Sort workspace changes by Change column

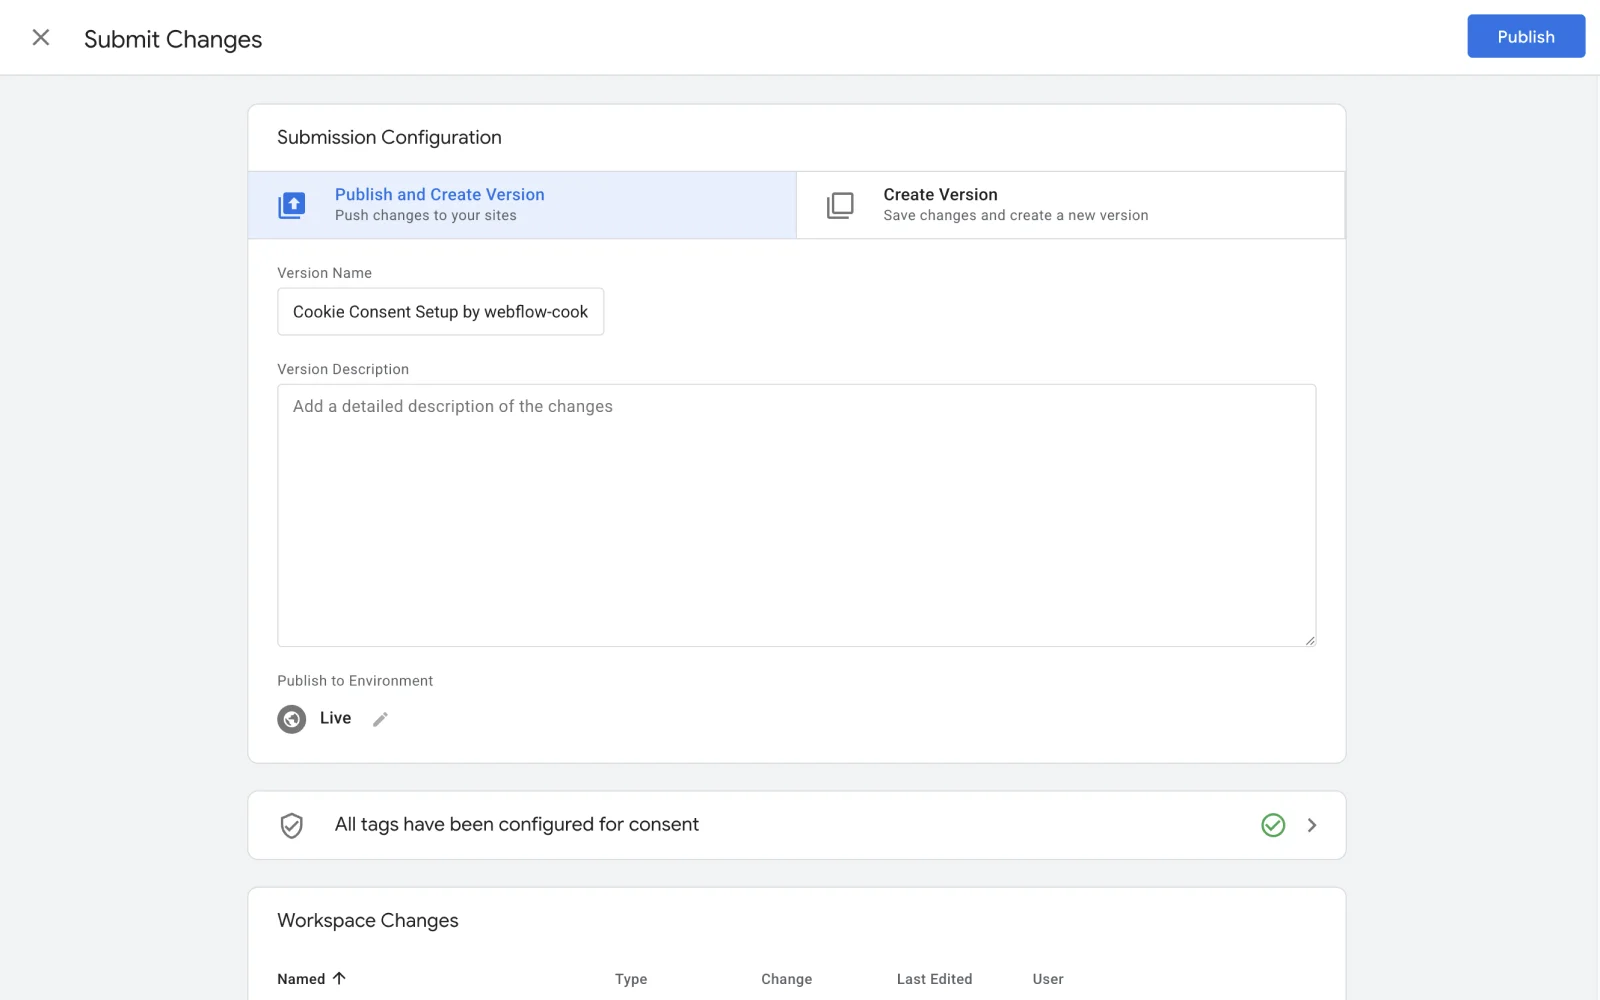point(786,979)
